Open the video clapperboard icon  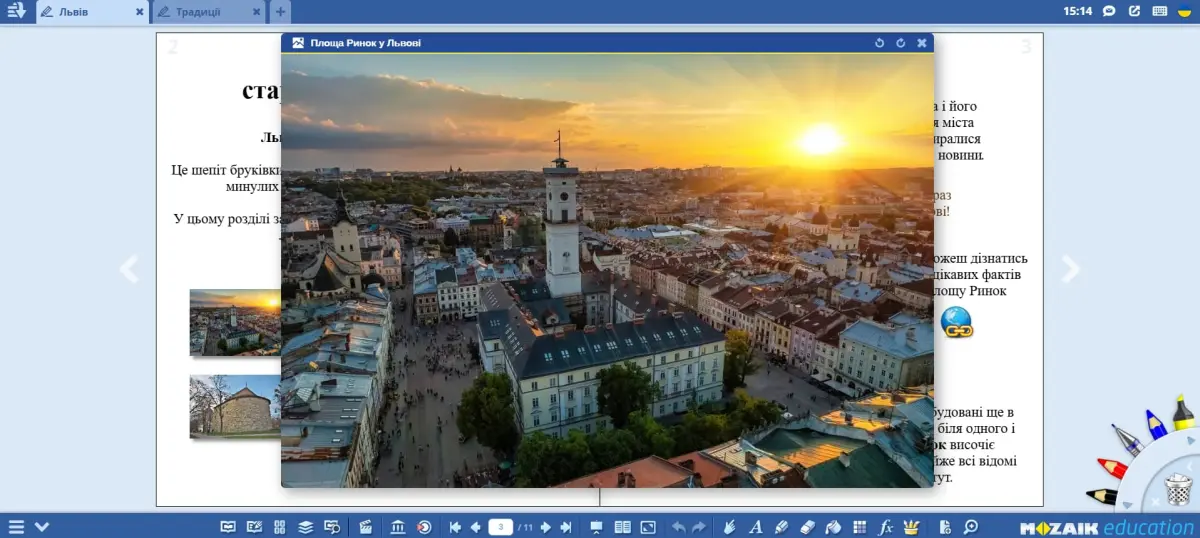366,526
